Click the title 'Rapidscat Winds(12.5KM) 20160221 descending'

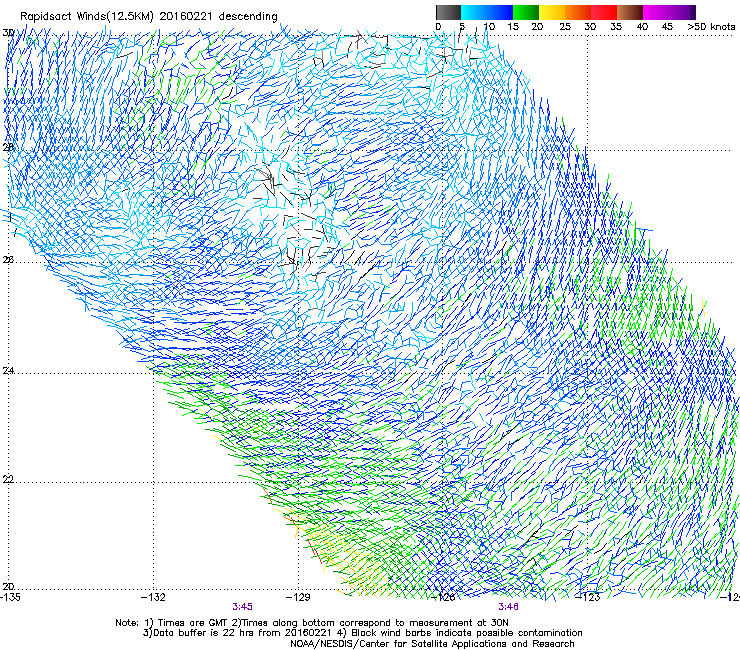[149, 17]
